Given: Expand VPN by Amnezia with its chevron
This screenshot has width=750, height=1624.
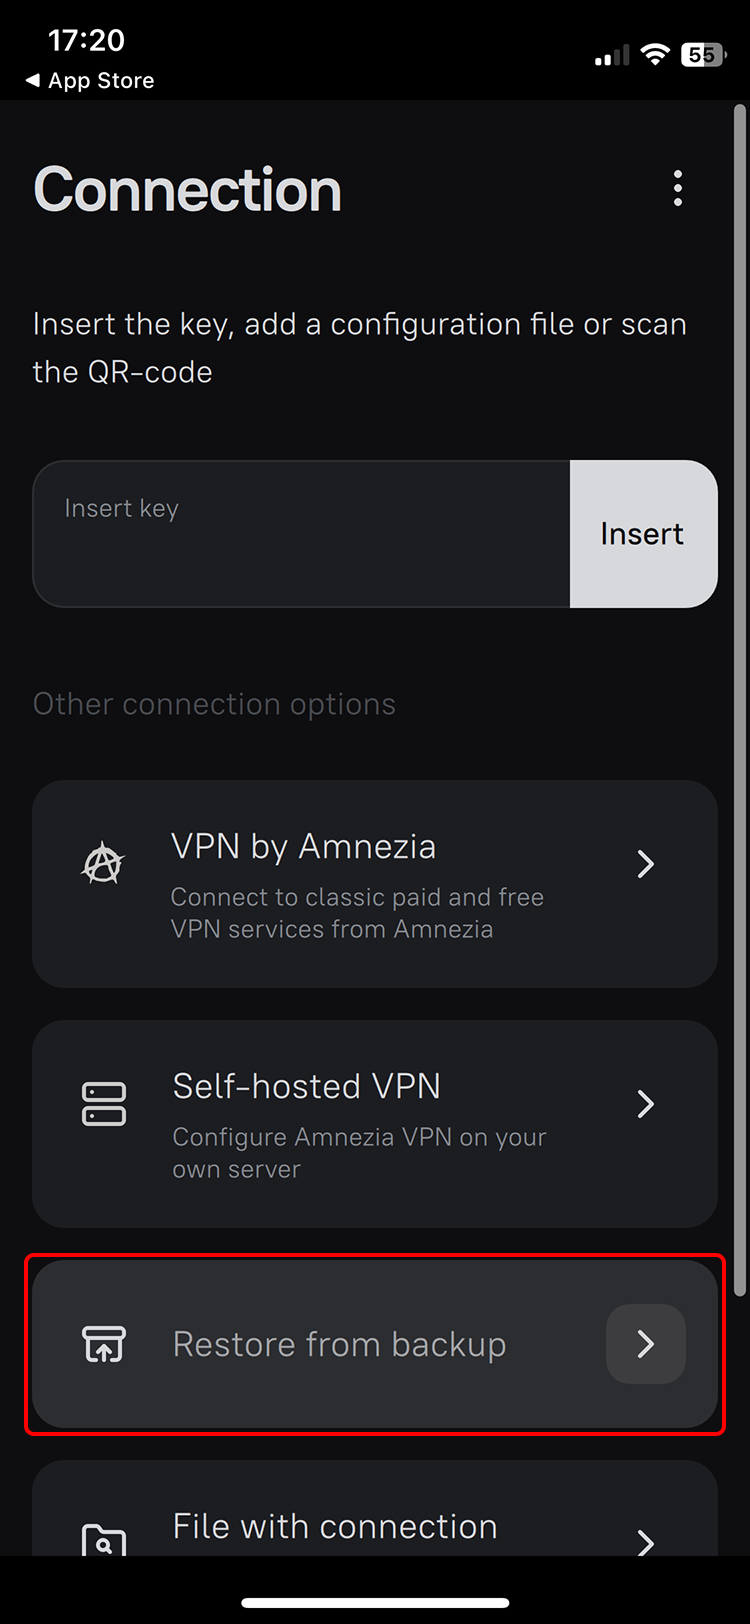Looking at the screenshot, I should (x=646, y=864).
